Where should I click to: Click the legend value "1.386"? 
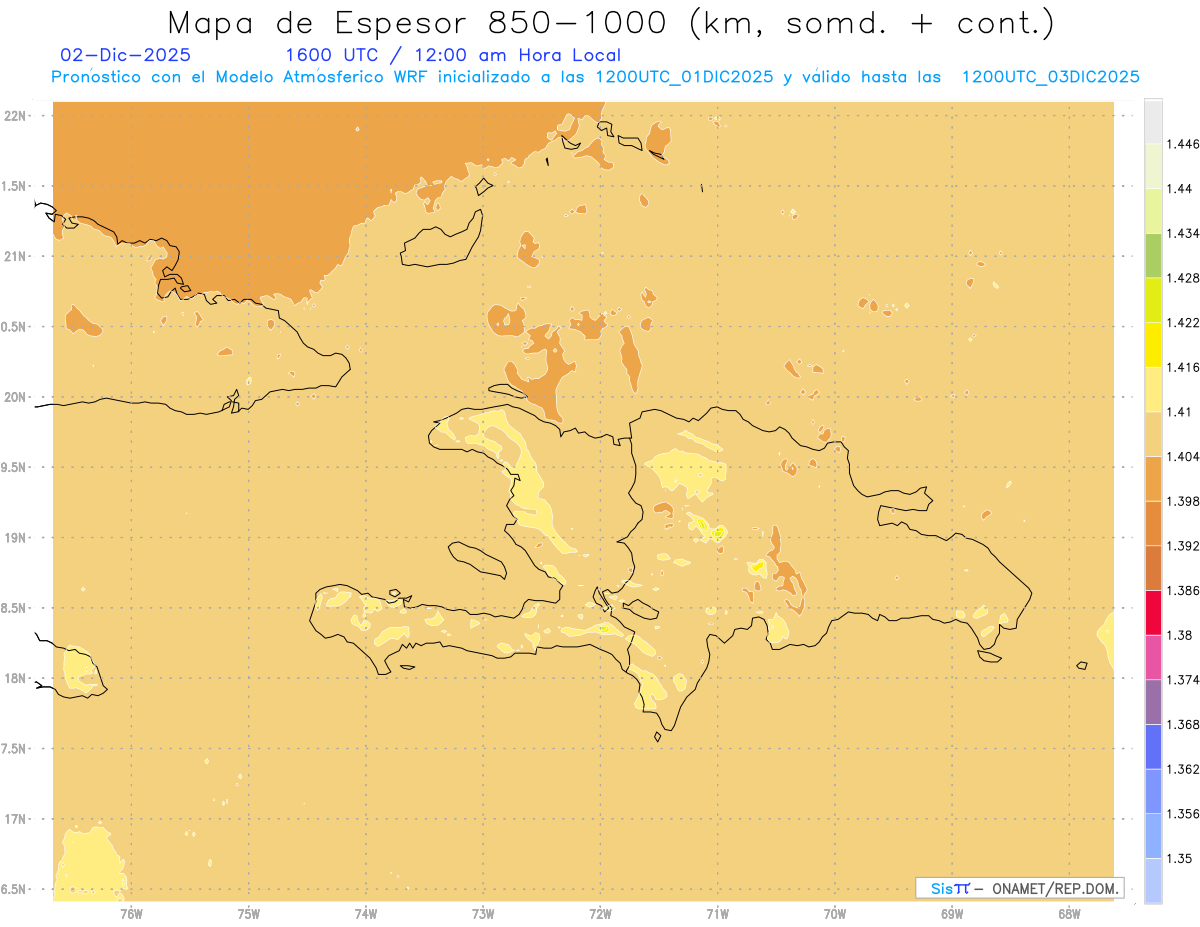[x=1183, y=591]
